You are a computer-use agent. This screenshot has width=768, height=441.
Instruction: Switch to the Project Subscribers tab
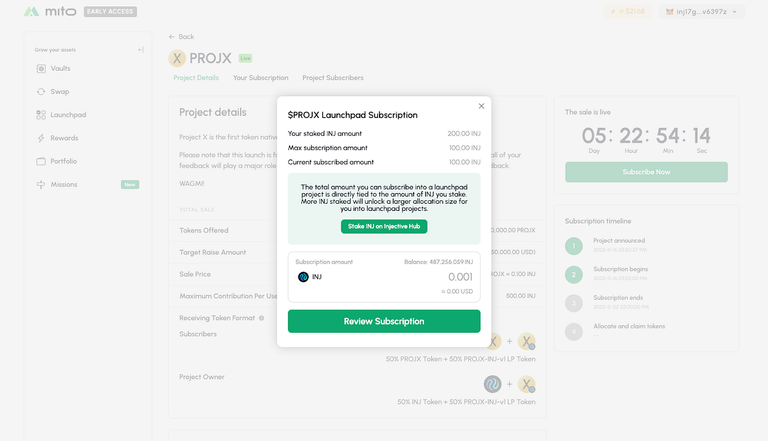[333, 77]
